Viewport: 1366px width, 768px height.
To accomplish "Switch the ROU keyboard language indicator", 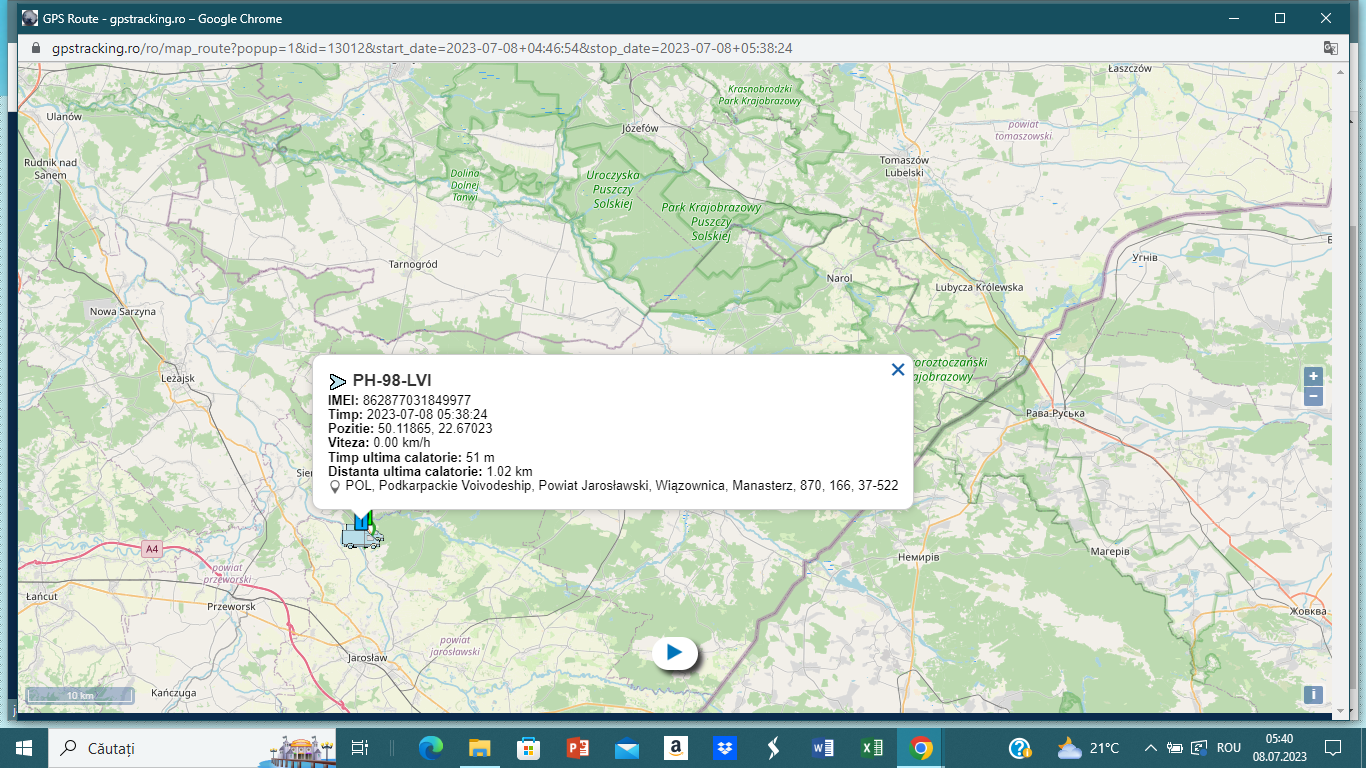I will tap(1228, 748).
